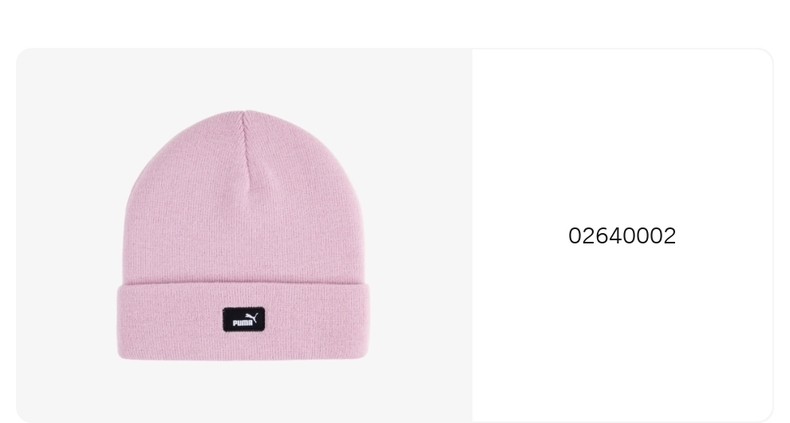The height and width of the screenshot is (423, 790).
Task: Click the left edge of the beanie cuff
Action: (119, 321)
